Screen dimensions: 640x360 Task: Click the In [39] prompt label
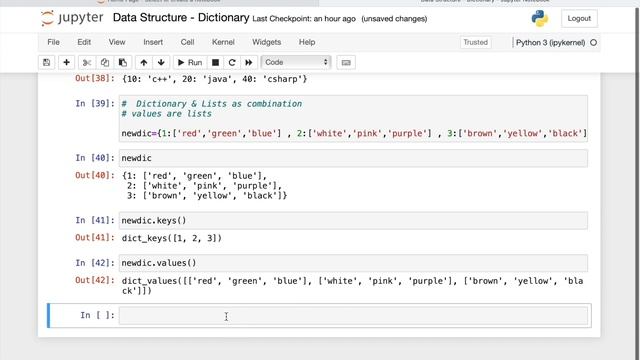click(95, 103)
